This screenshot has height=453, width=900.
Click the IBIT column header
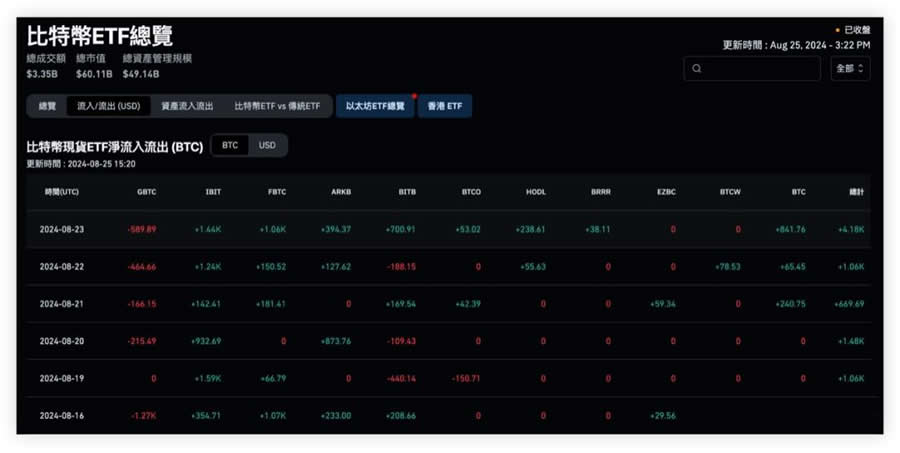[212, 192]
